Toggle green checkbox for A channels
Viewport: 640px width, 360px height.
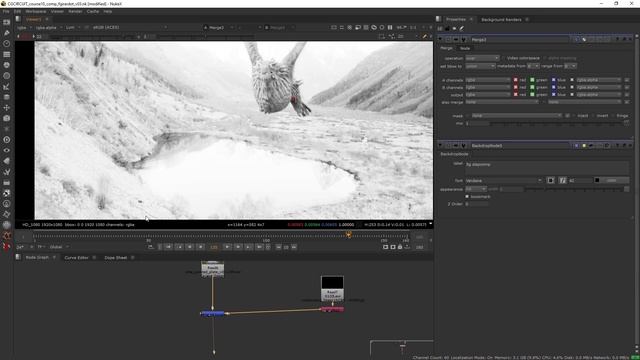pos(532,80)
